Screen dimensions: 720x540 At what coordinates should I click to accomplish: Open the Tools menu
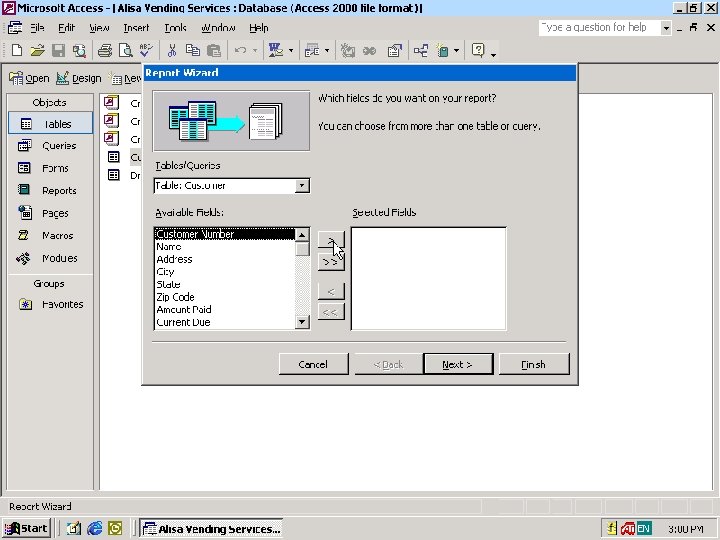coord(175,28)
